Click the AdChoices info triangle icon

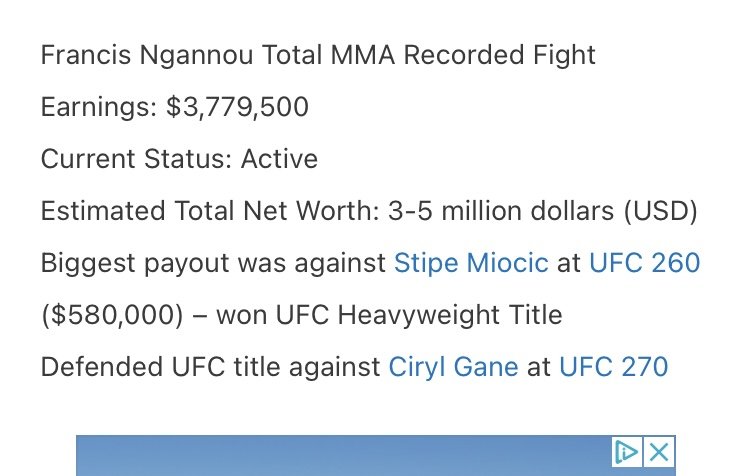[x=627, y=451]
